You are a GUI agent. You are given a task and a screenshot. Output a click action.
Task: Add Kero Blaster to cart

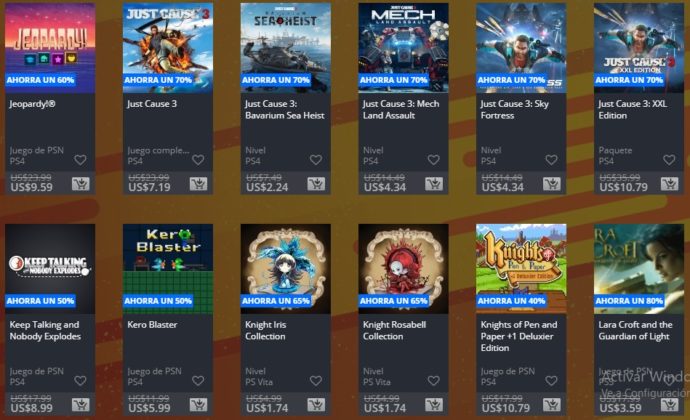198,405
